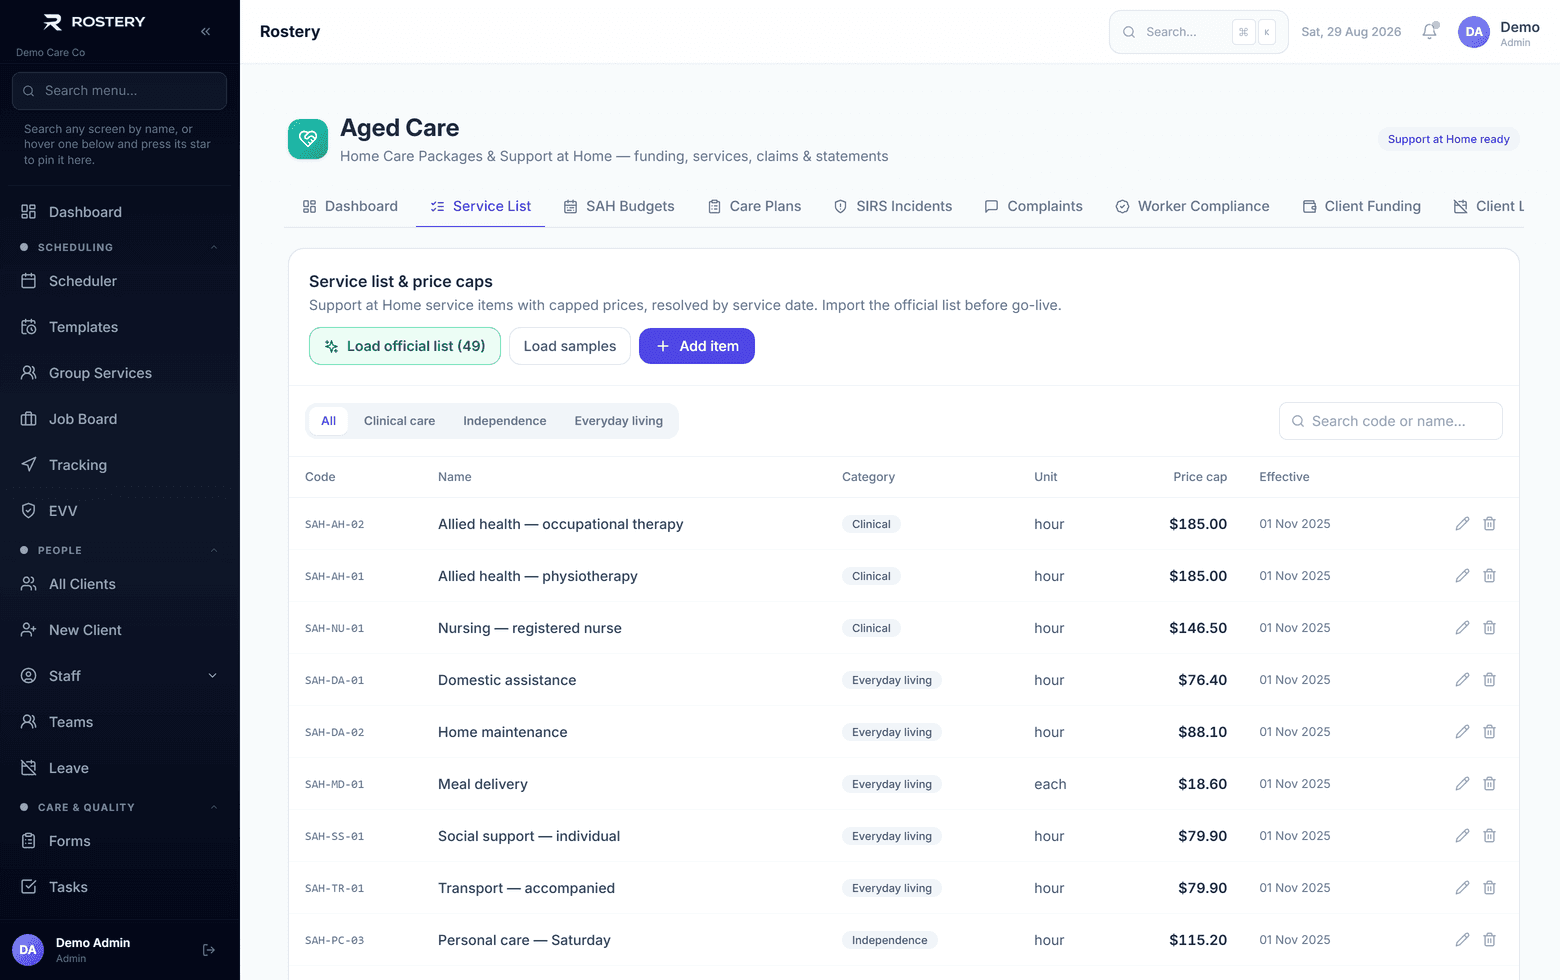Delete the Meal delivery service item
This screenshot has height=980, width=1560.
pos(1489,784)
